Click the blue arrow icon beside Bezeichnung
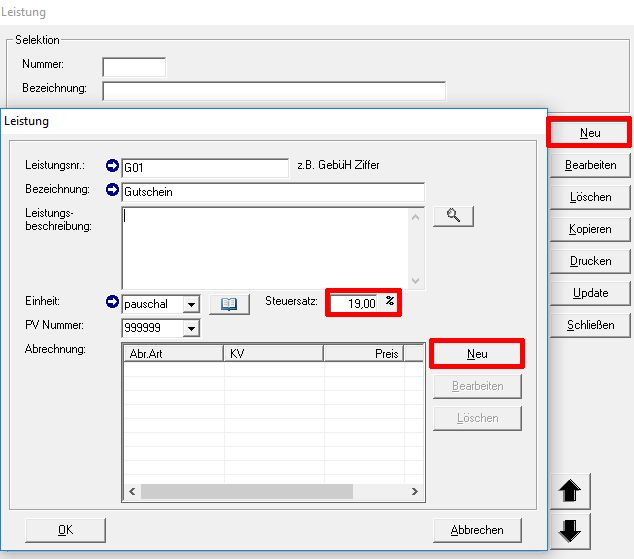 [x=112, y=190]
